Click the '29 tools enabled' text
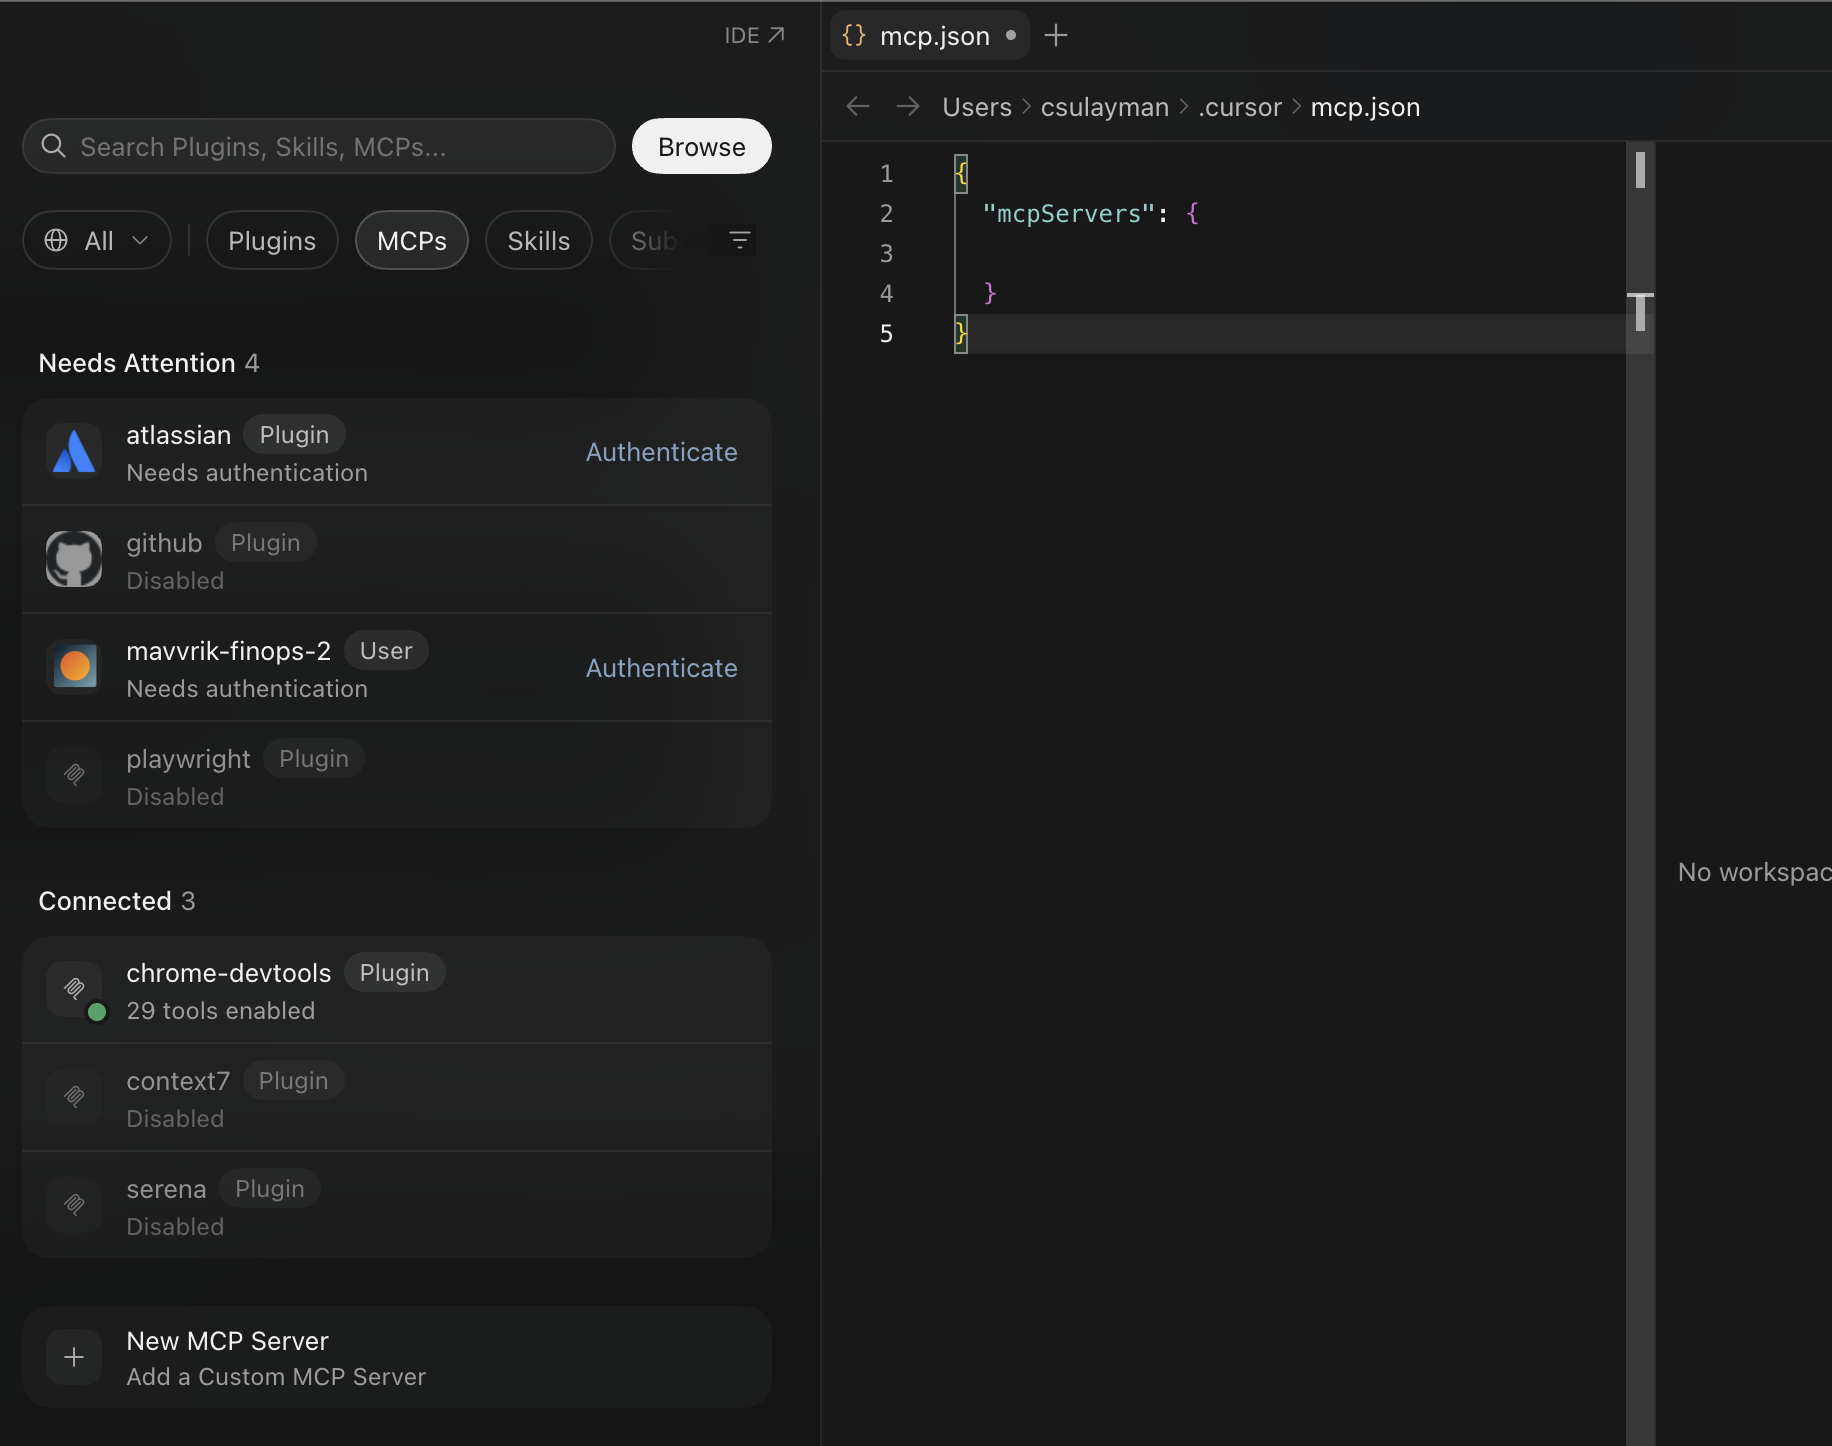The width and height of the screenshot is (1832, 1446). 221,1011
